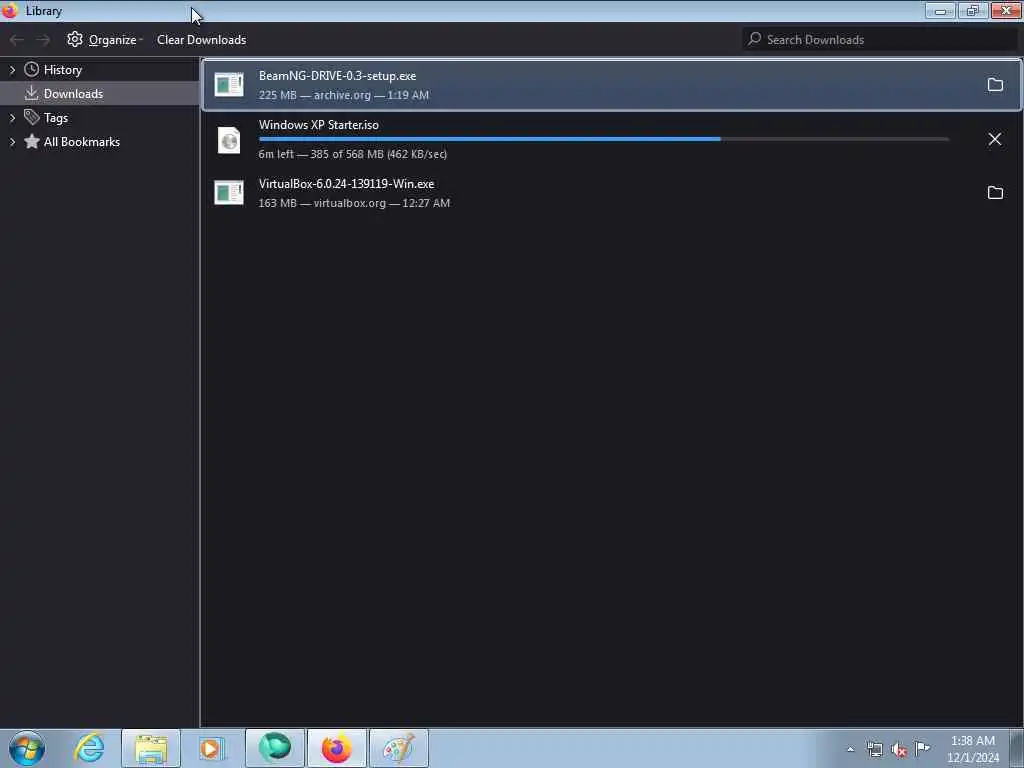The height and width of the screenshot is (768, 1024).
Task: Clear Downloads list
Action: click(x=201, y=40)
